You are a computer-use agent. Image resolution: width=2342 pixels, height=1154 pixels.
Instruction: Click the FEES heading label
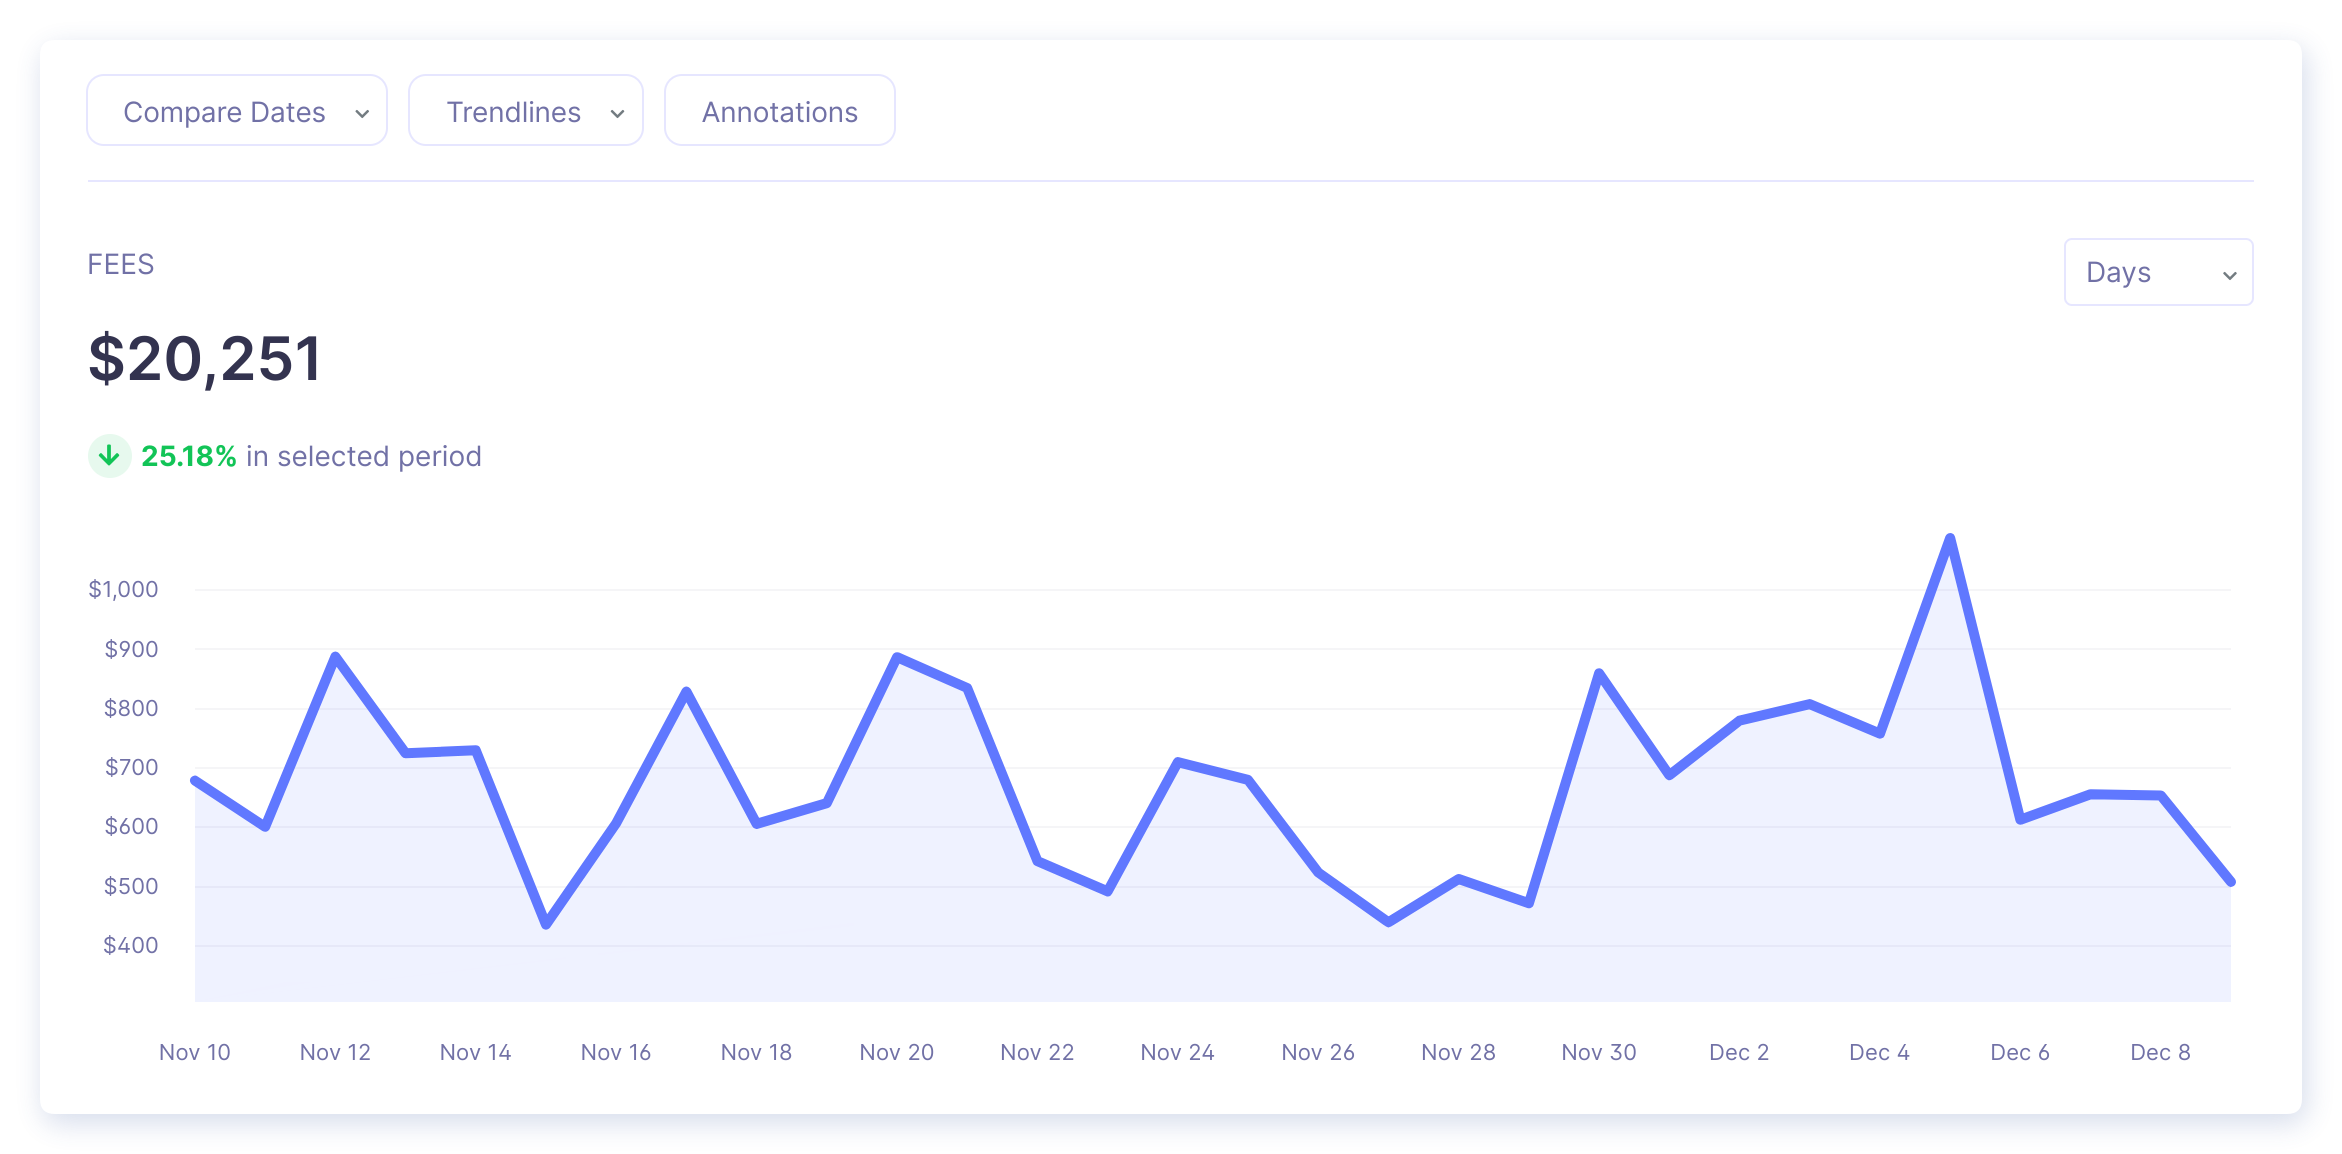pyautogui.click(x=120, y=264)
